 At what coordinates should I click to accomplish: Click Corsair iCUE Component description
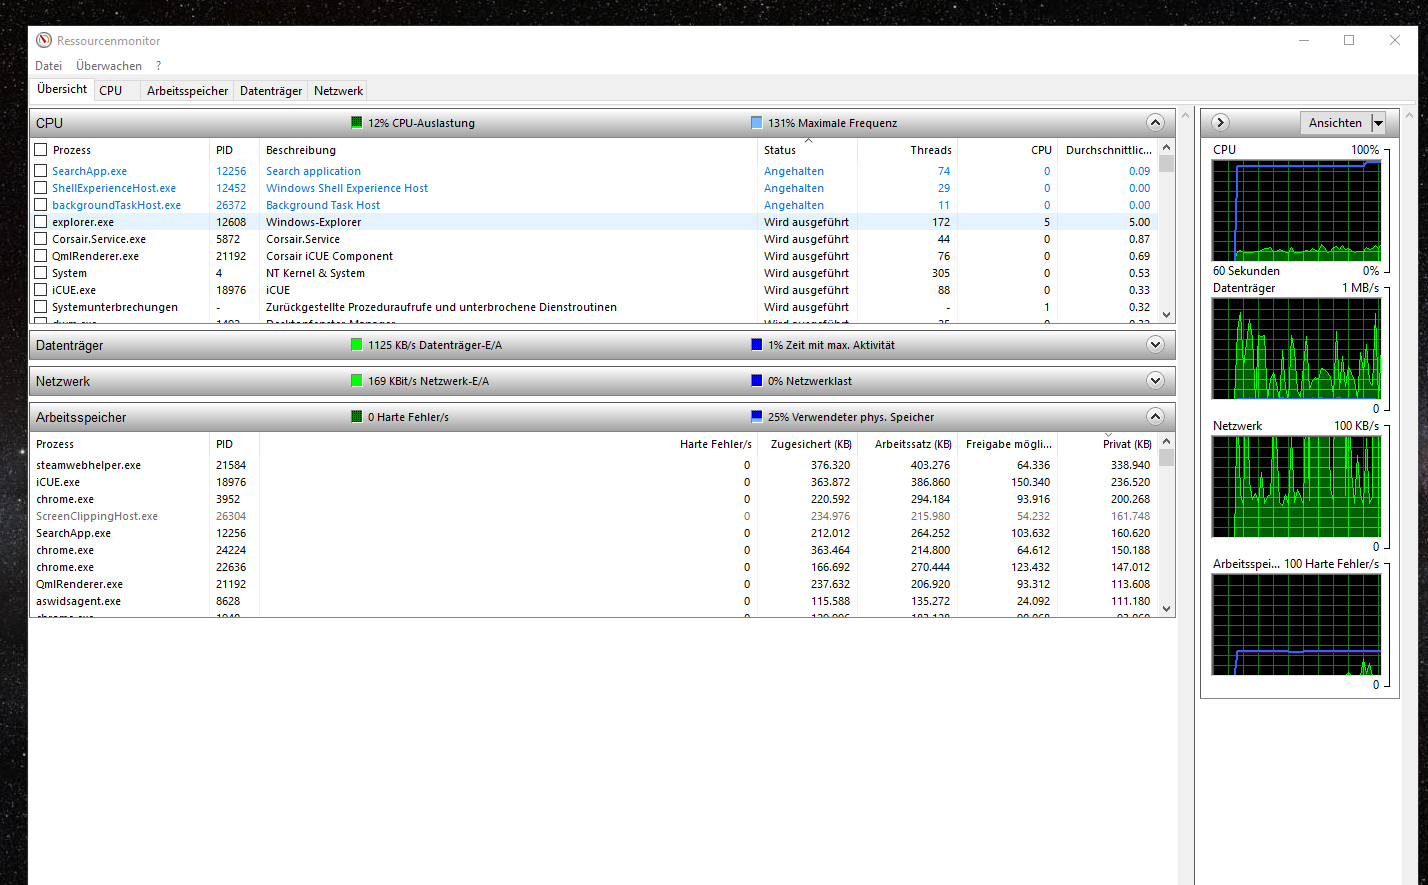[329, 256]
